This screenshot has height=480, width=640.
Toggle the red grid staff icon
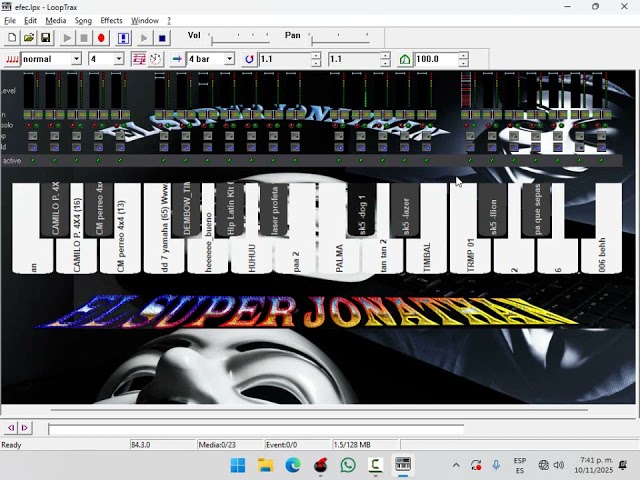(x=138, y=59)
